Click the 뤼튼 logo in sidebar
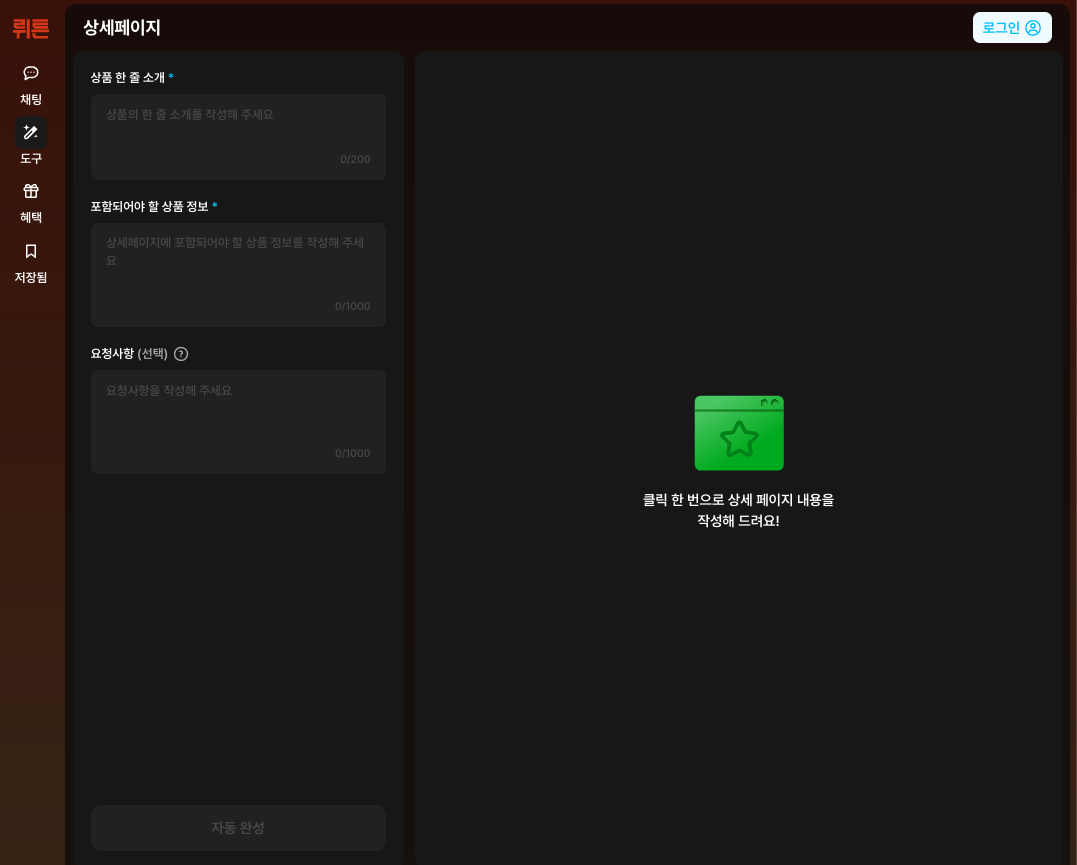Viewport: 1077px width, 865px height. pyautogui.click(x=31, y=28)
